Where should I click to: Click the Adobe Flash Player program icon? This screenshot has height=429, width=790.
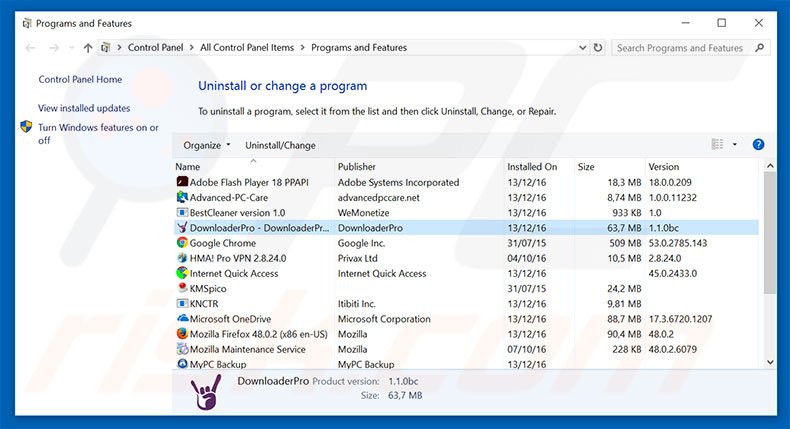click(182, 182)
